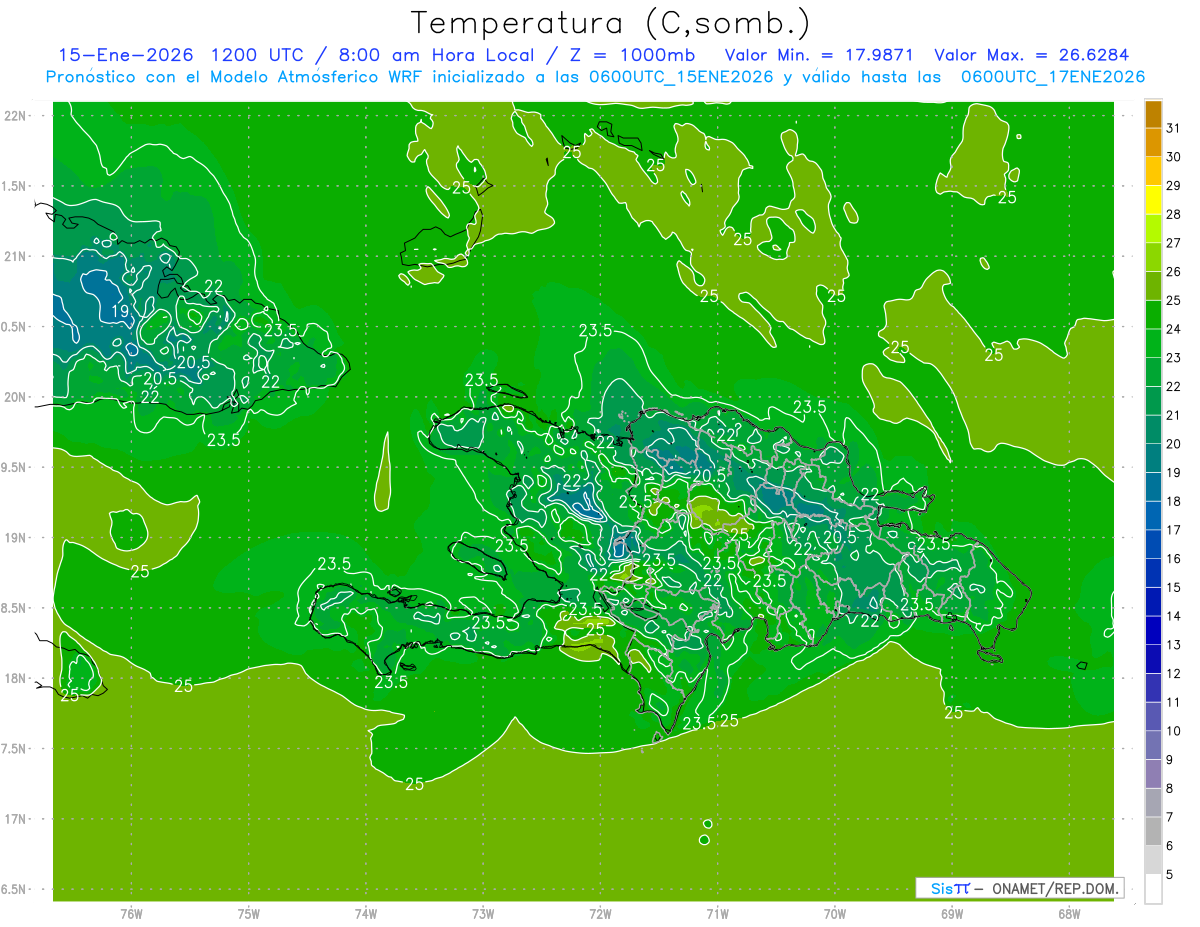Click the '31' colorbar scale label
This screenshot has width=1200, height=927.
[x=1174, y=129]
